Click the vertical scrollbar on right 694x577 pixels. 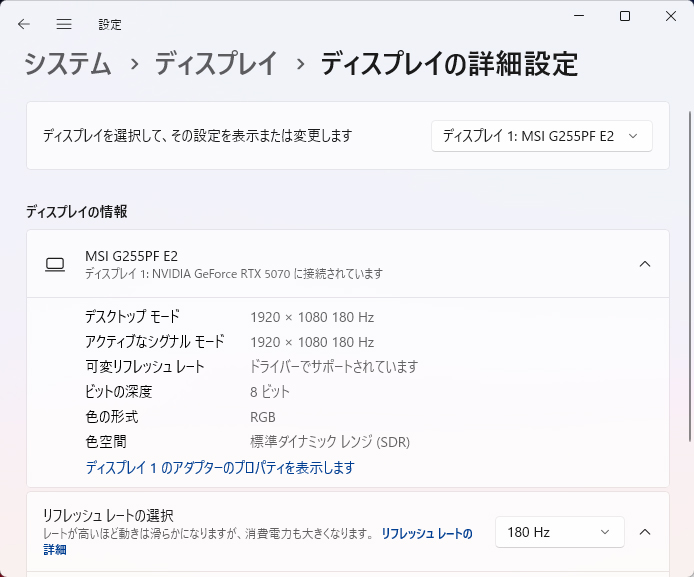(690, 276)
